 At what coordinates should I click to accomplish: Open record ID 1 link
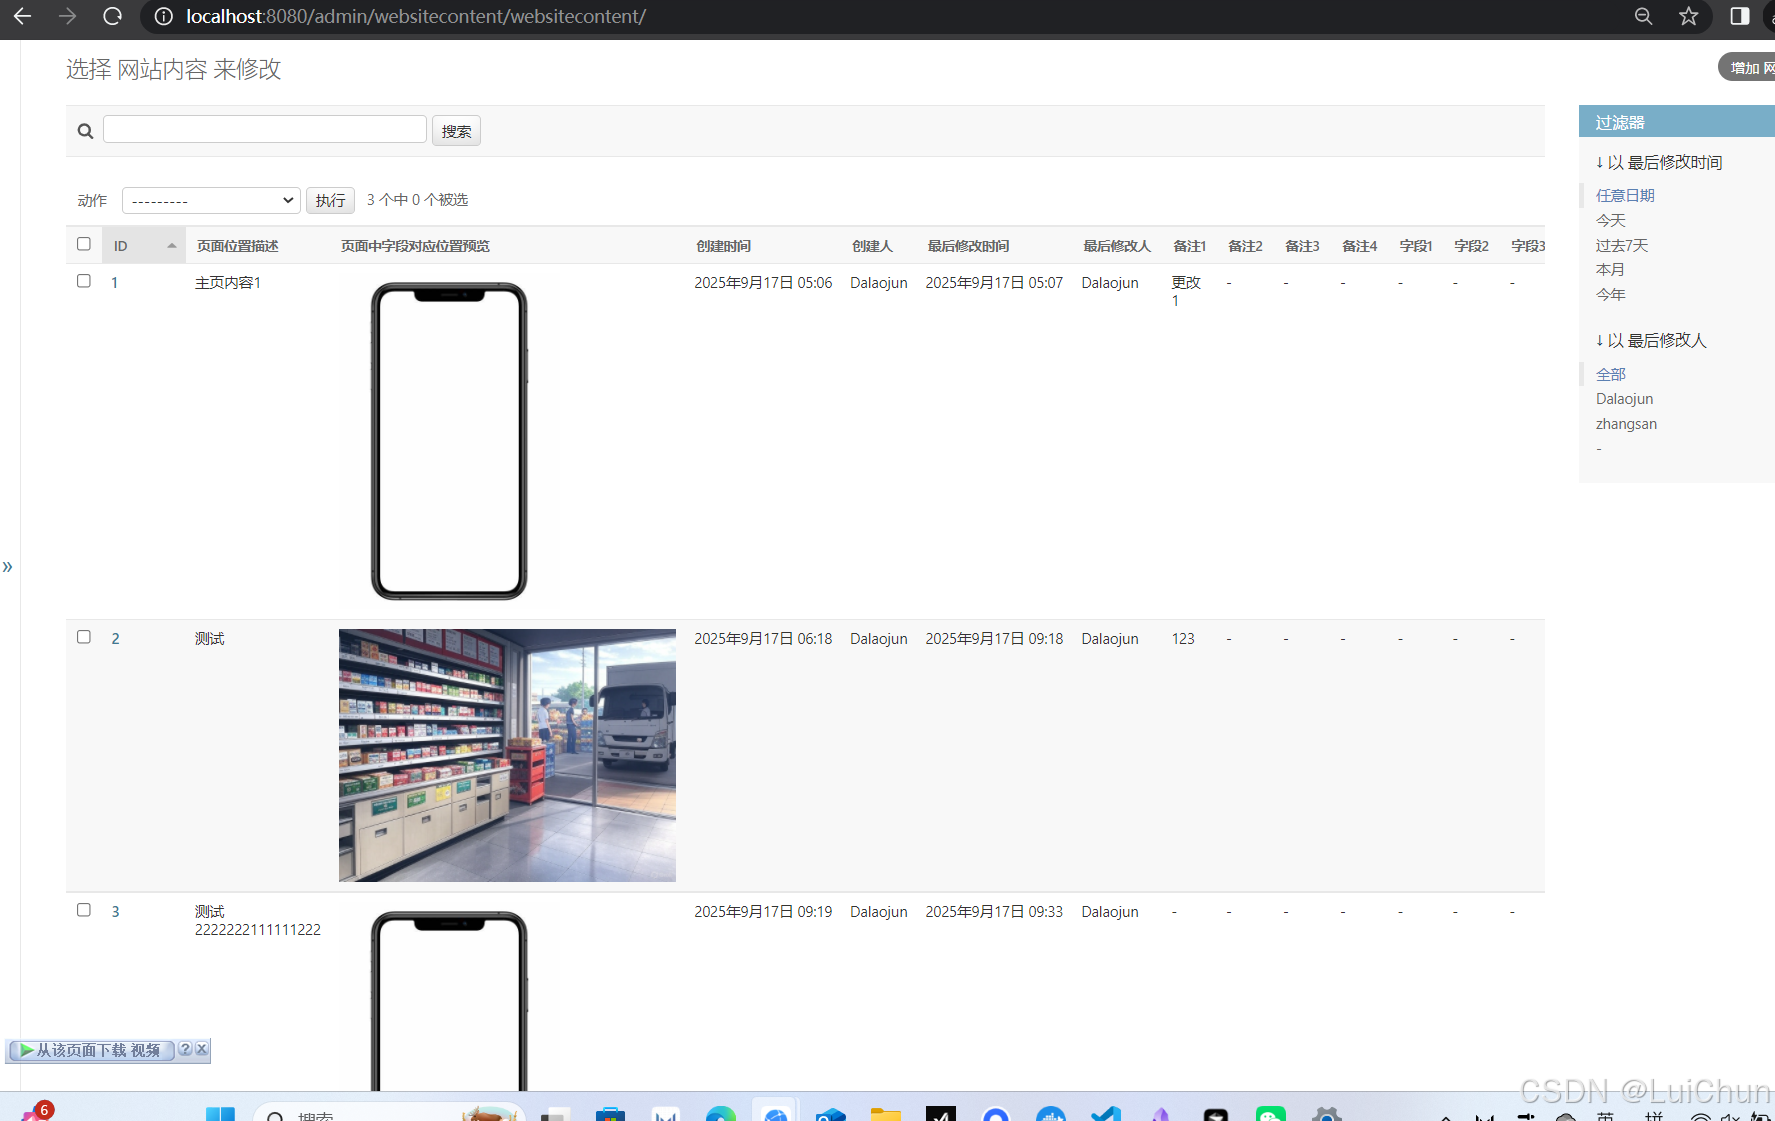pos(114,283)
